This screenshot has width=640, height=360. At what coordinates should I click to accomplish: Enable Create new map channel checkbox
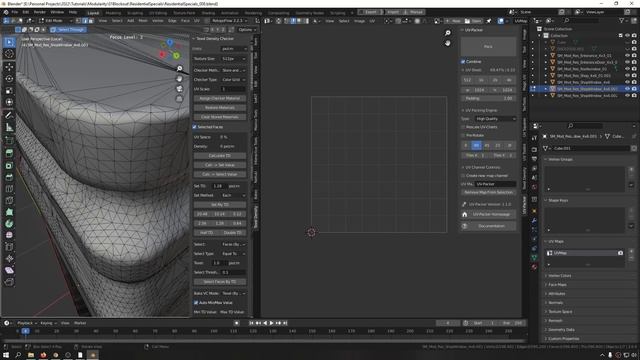463,176
